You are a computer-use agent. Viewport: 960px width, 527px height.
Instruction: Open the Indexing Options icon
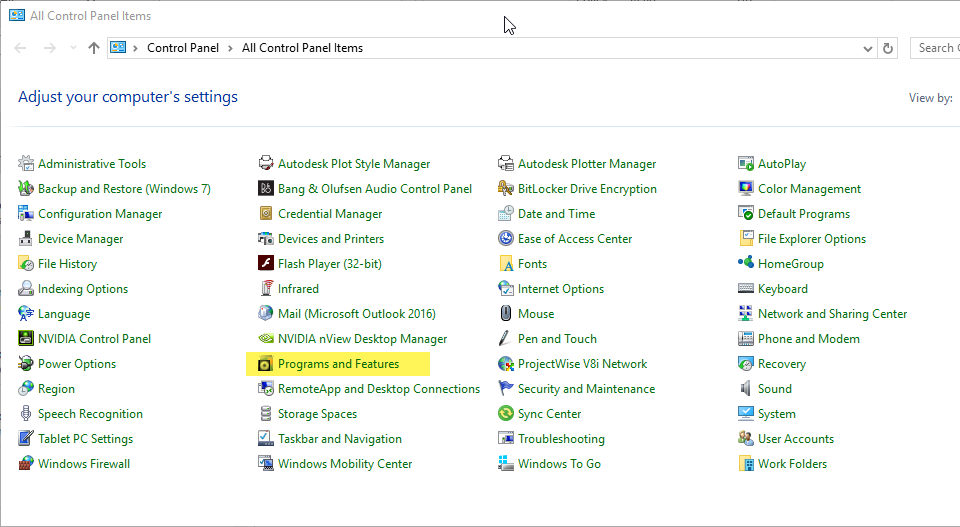[x=26, y=288]
